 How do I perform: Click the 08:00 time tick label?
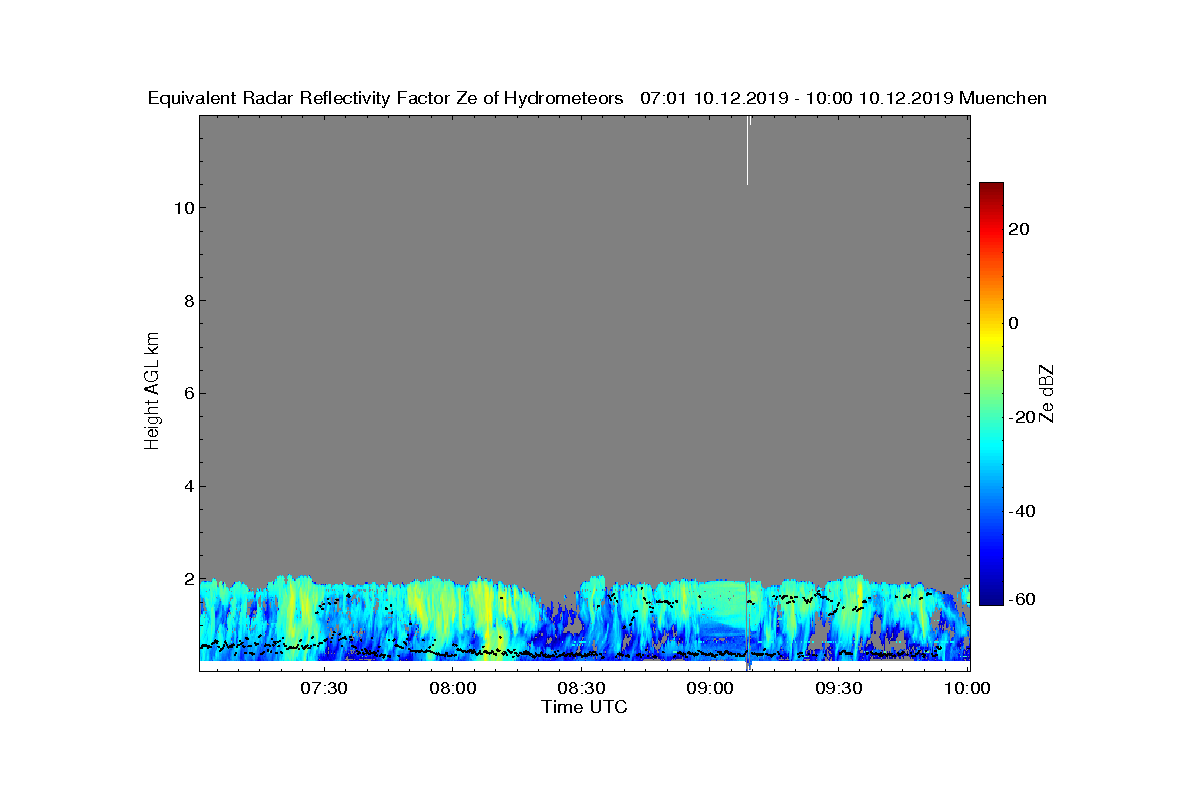(x=453, y=688)
